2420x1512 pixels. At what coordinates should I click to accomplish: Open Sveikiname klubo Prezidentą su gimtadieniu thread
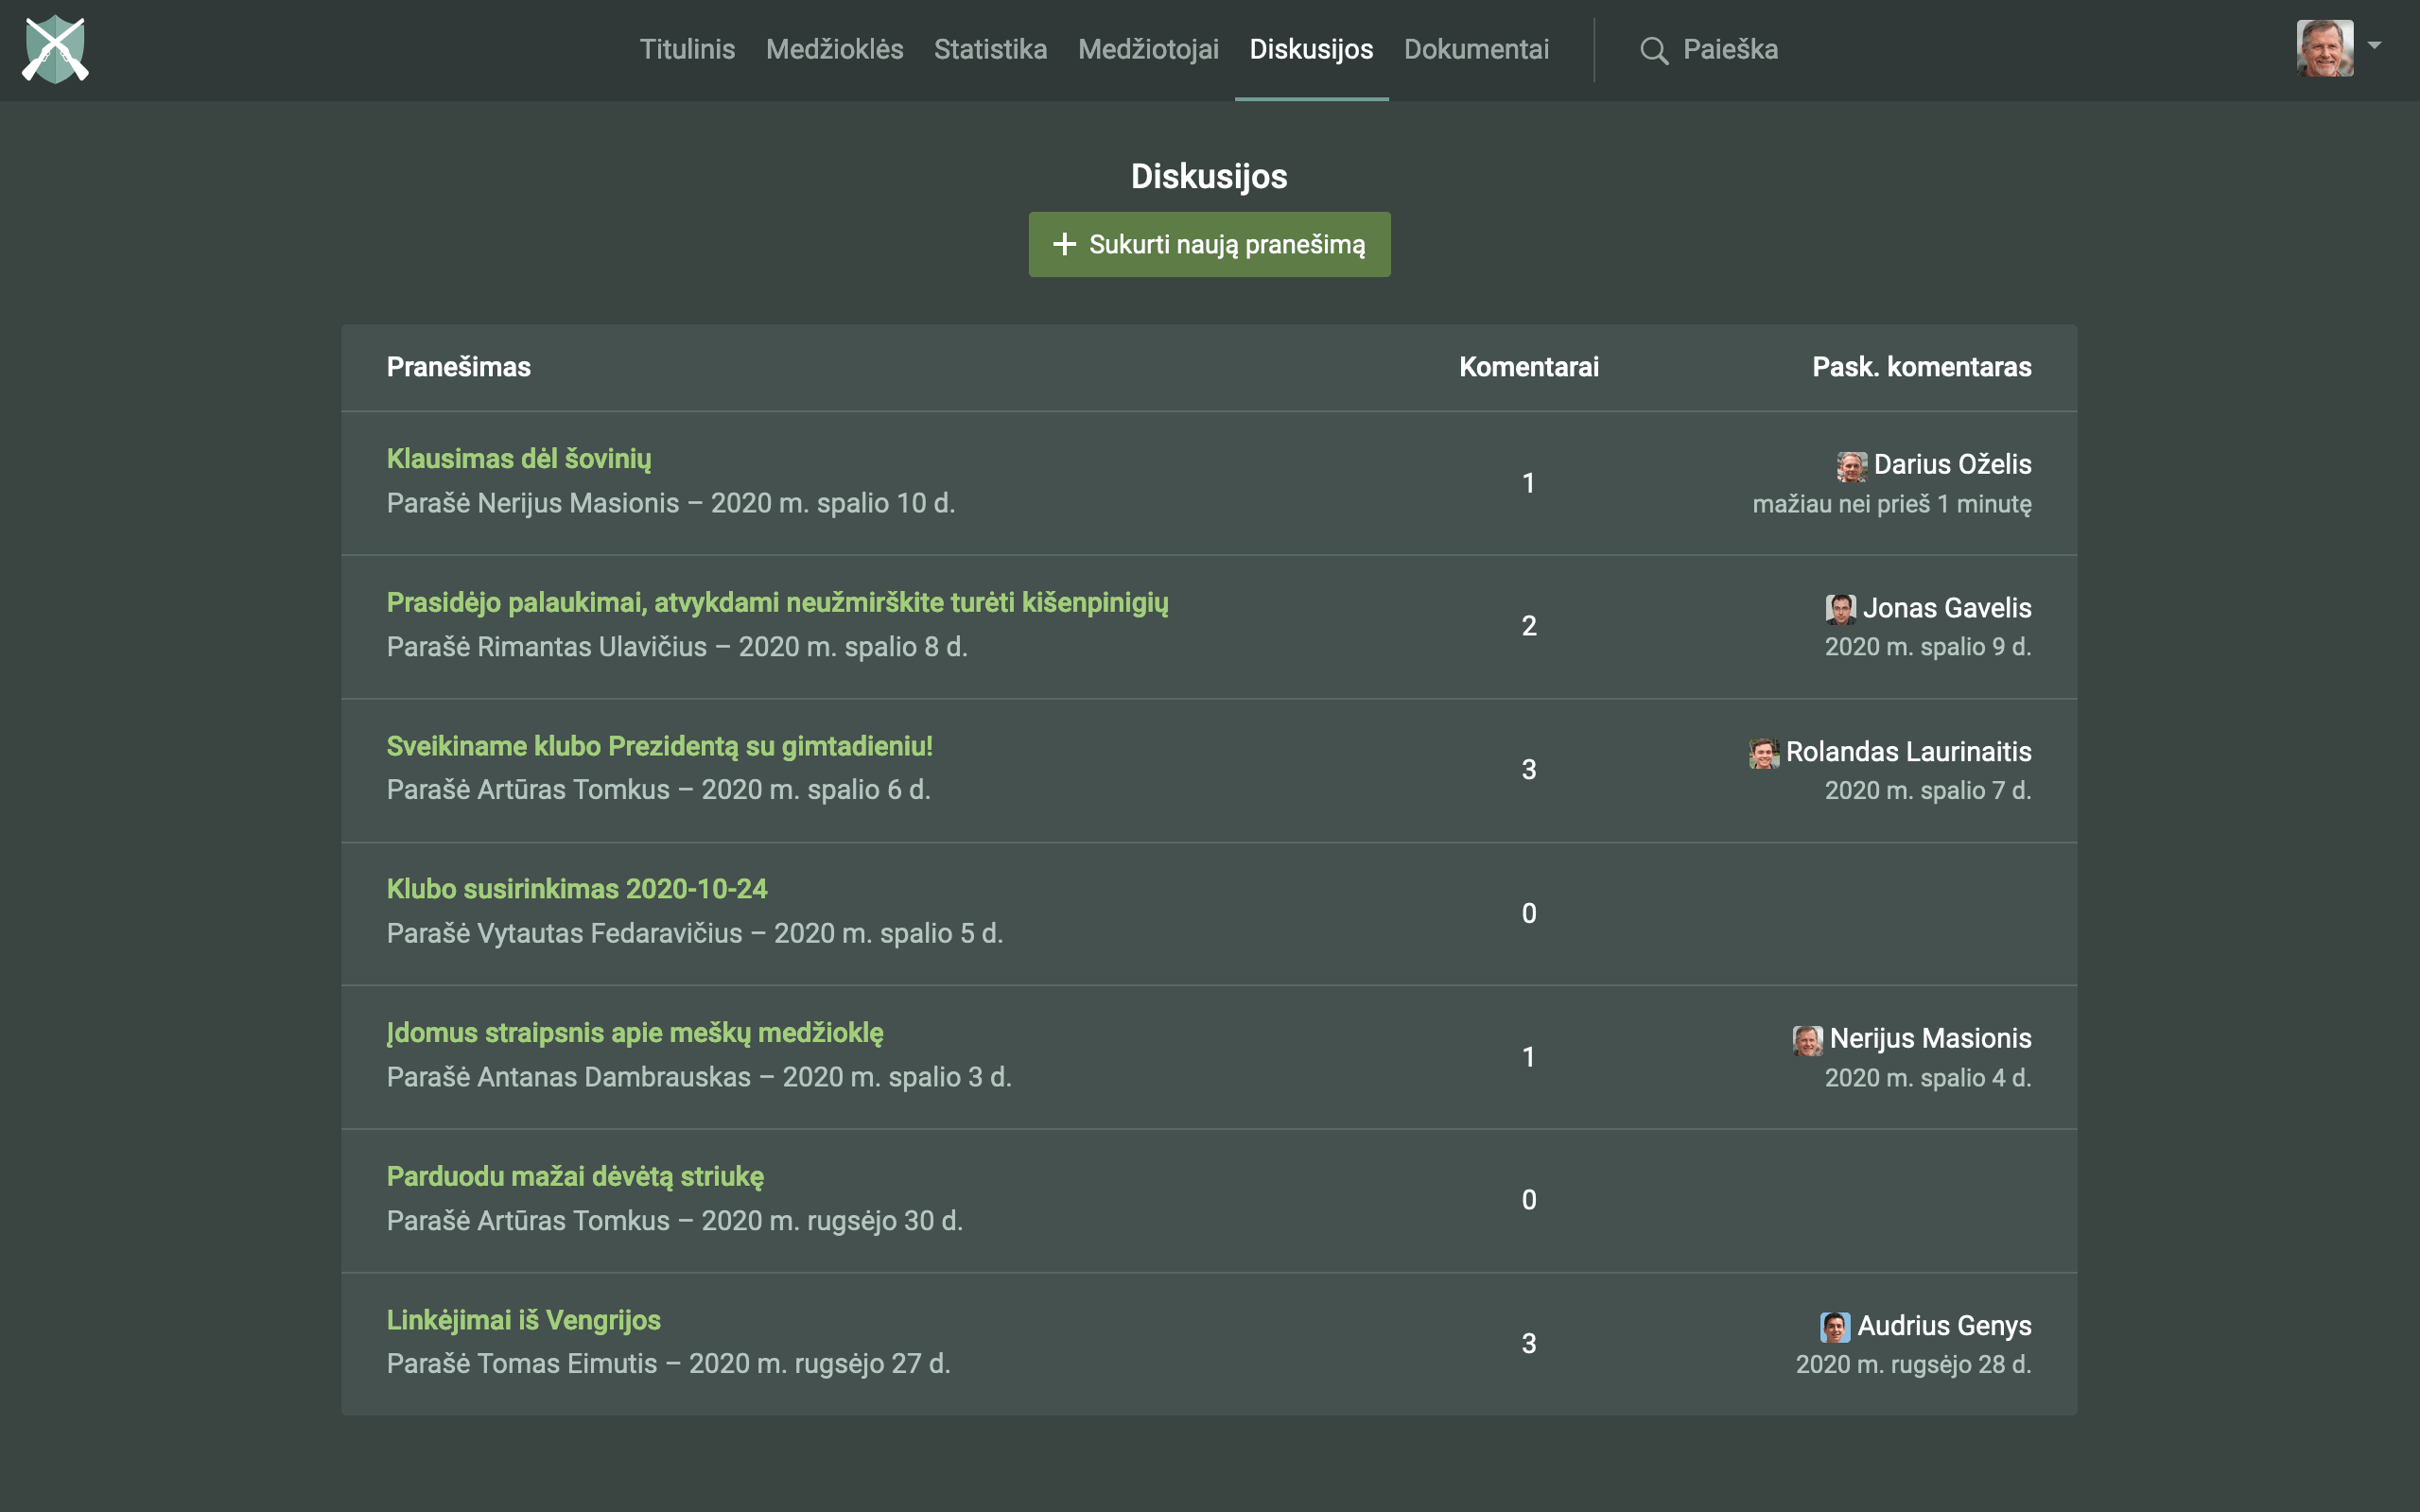coord(659,746)
